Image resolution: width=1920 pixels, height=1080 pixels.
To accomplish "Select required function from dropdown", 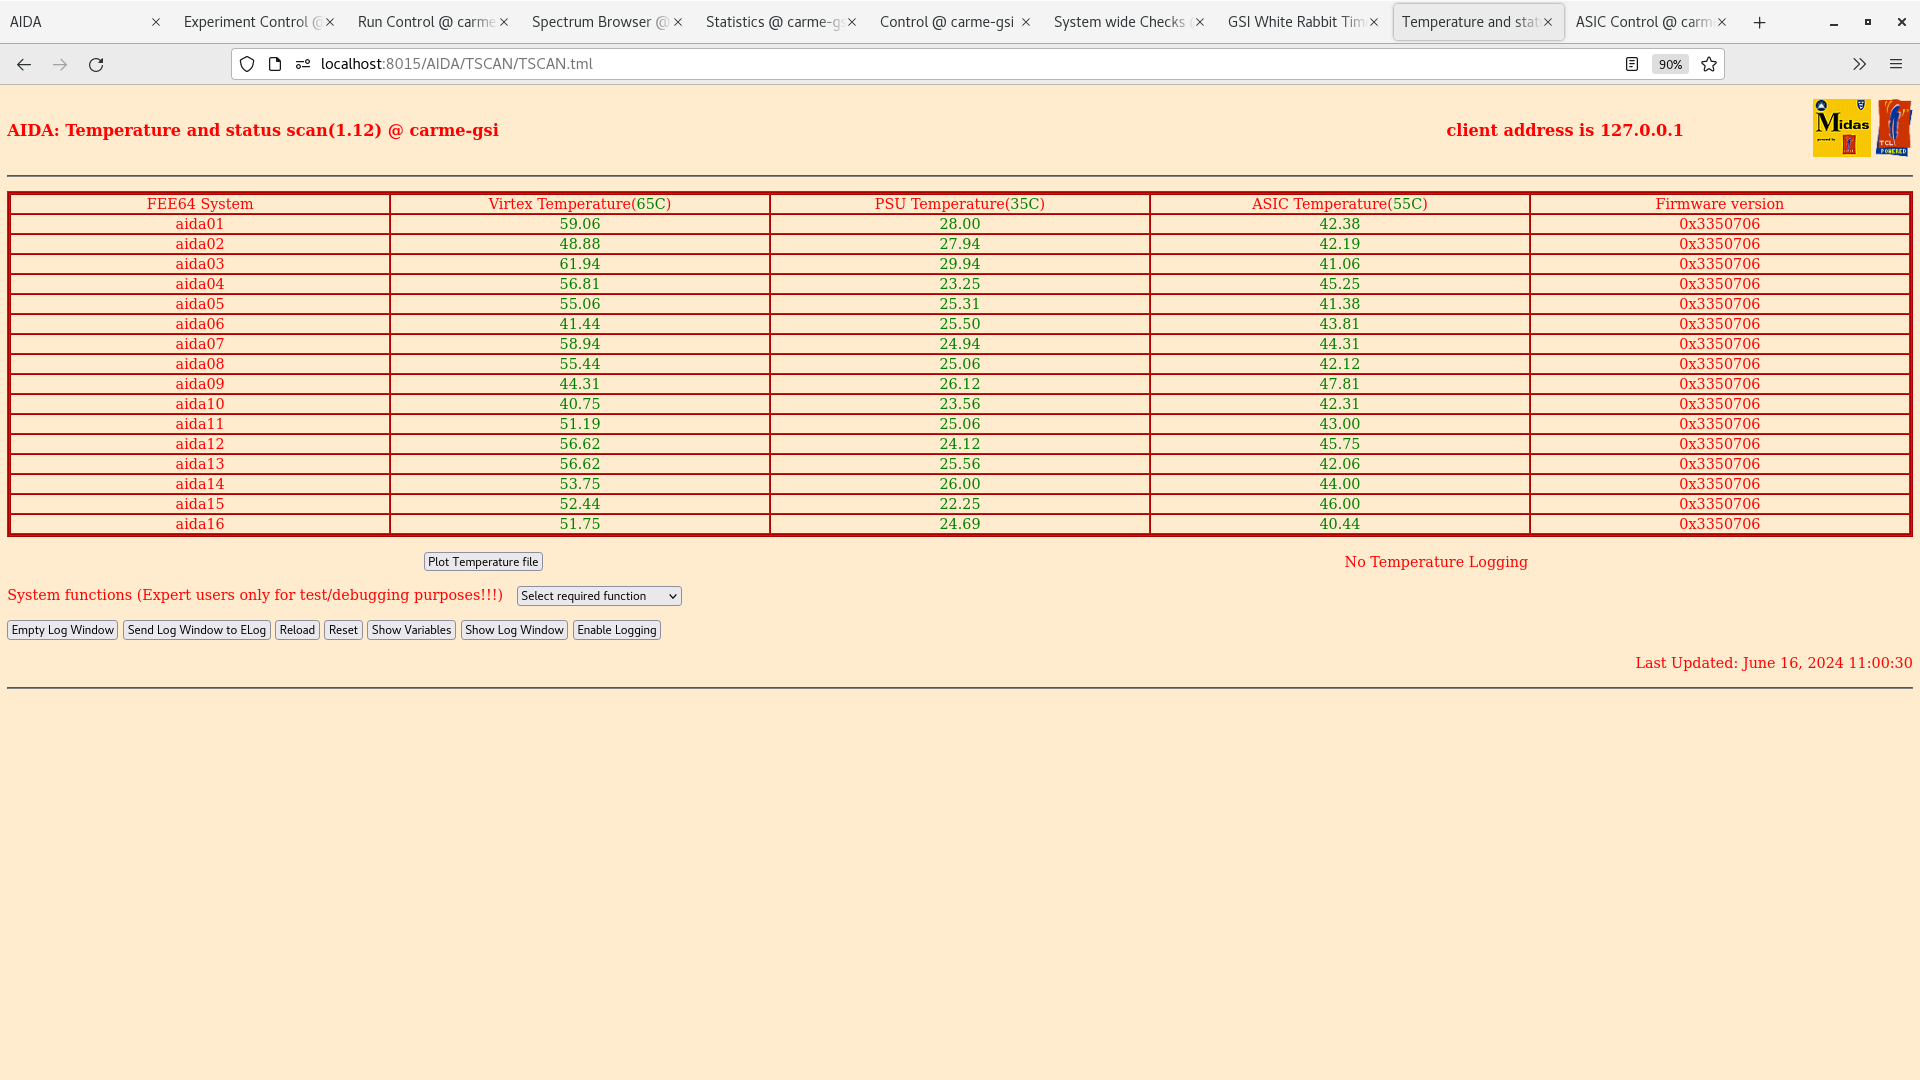I will (599, 596).
